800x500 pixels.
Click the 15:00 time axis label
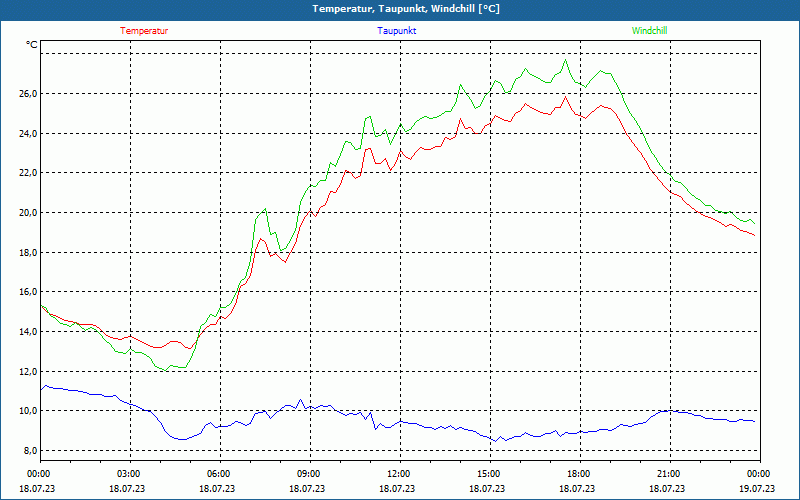tap(487, 474)
